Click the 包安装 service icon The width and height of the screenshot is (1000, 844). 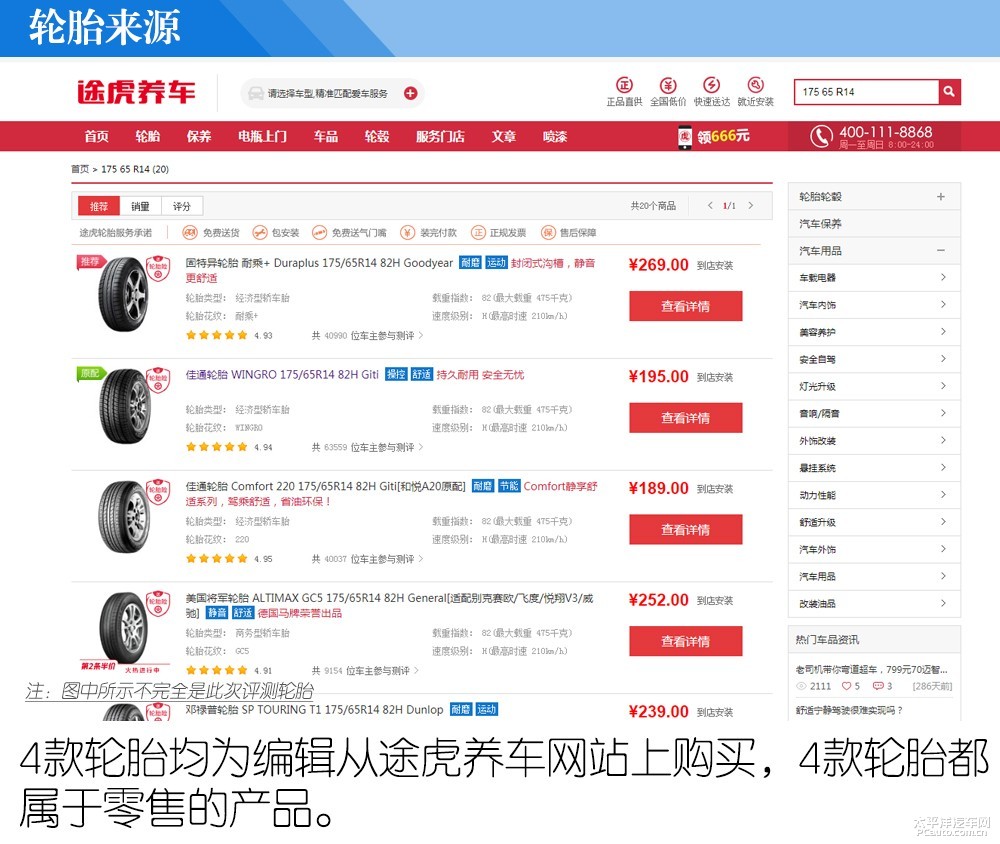(x=260, y=233)
